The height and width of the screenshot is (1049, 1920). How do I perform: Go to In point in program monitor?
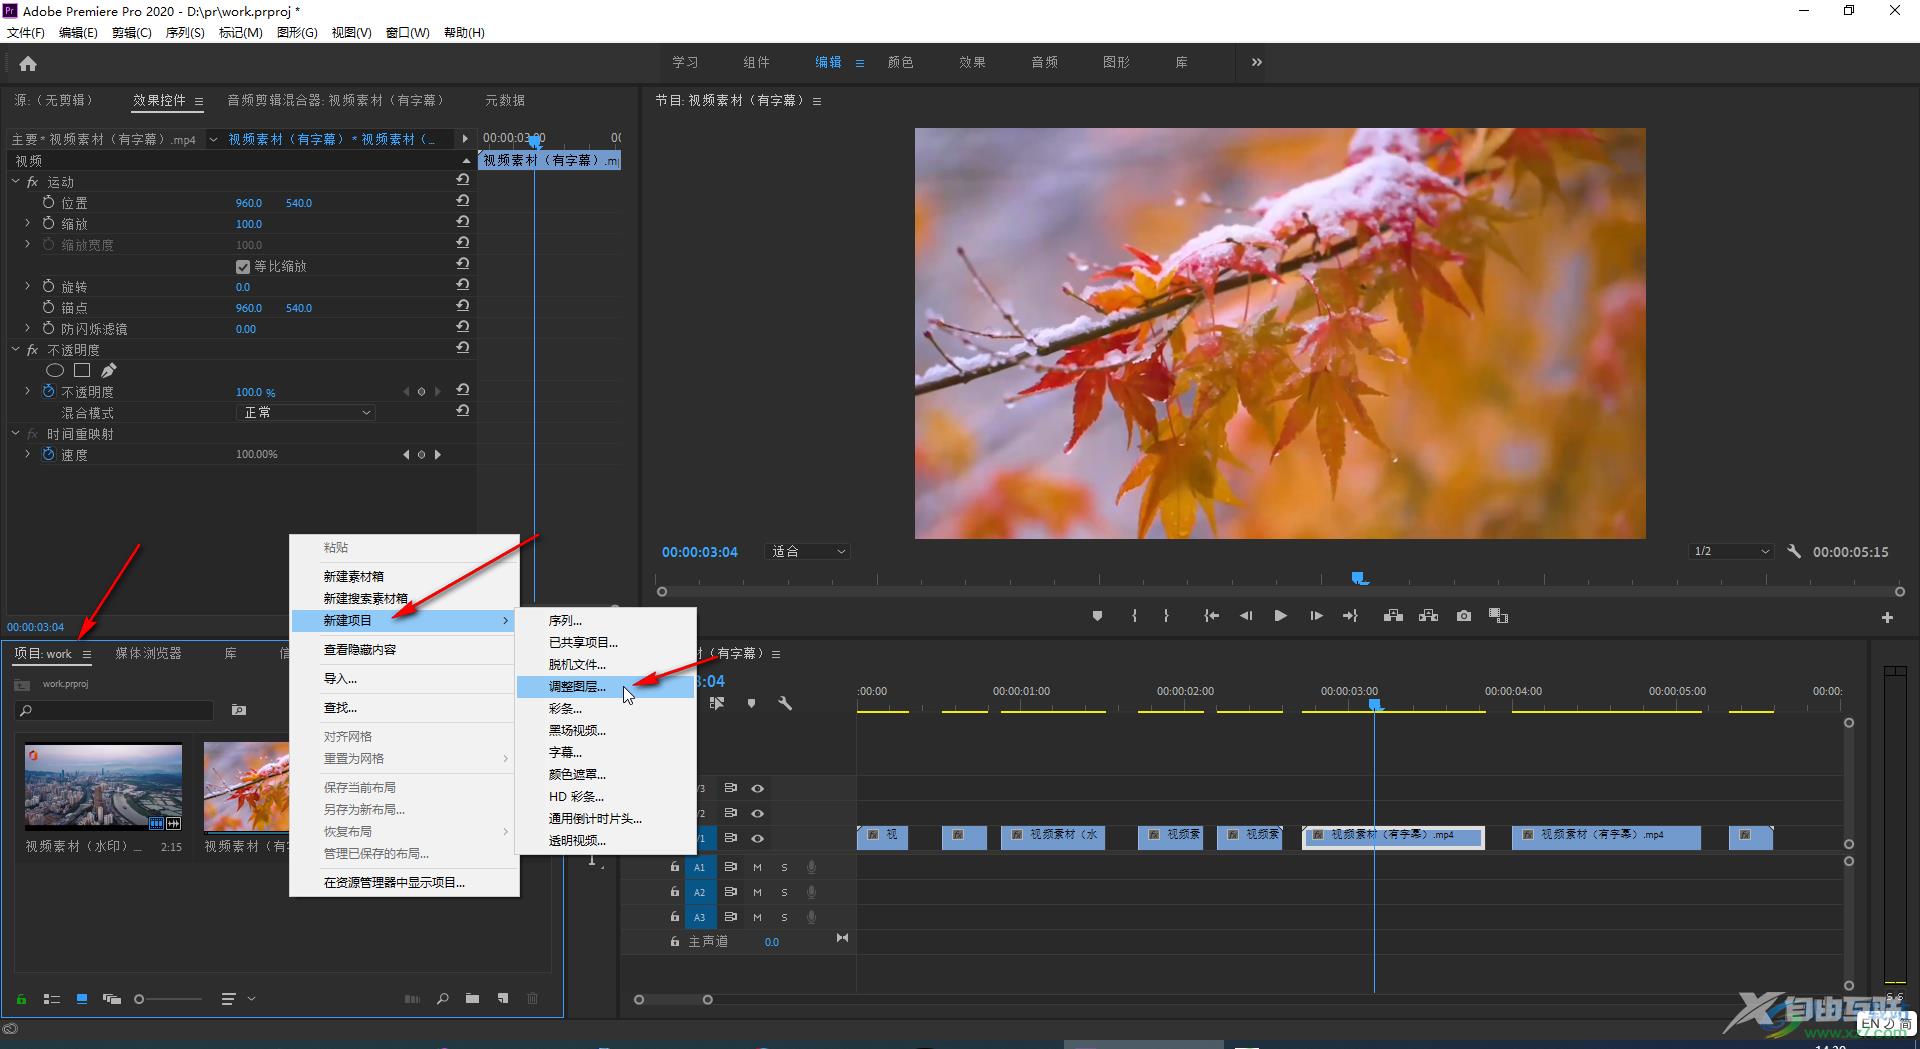[x=1211, y=616]
